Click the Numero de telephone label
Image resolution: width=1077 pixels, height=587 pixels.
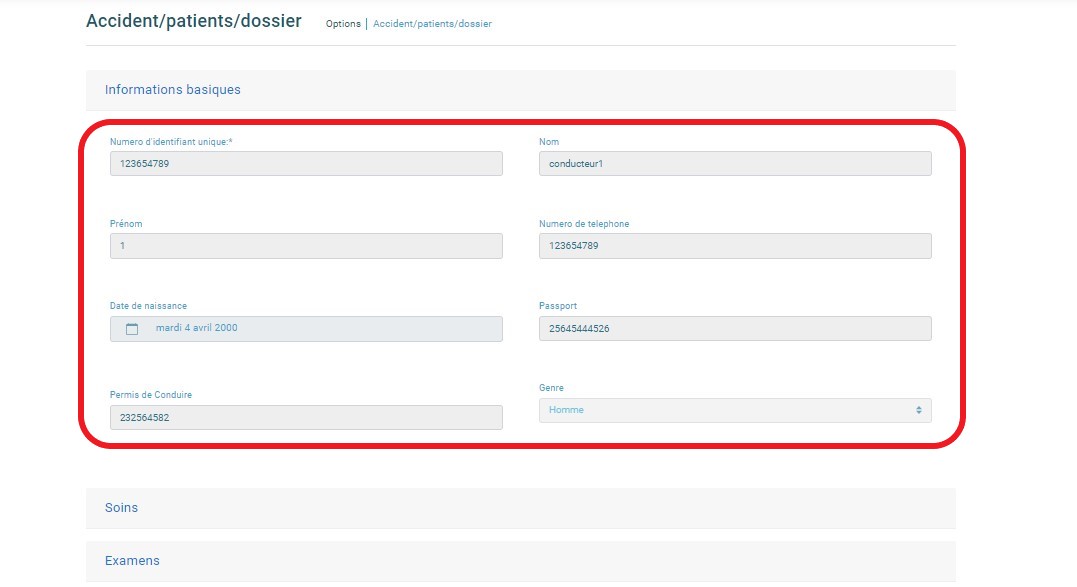(x=584, y=224)
